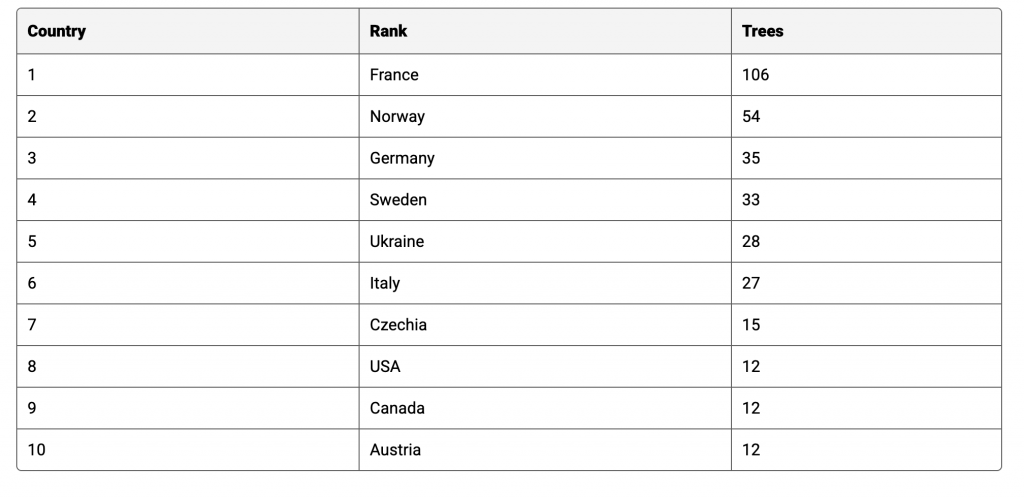Select the USA cell
This screenshot has height=497, width=1024.
coord(385,367)
